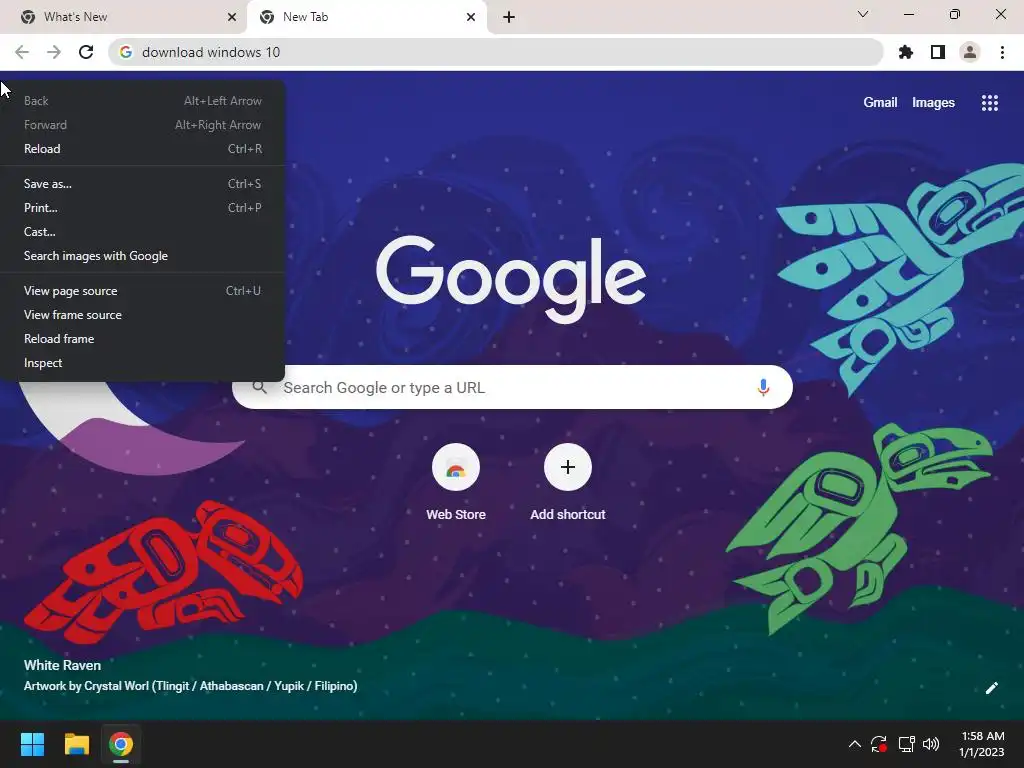Click the browser back arrow button
The image size is (1024, 768).
pos(22,52)
